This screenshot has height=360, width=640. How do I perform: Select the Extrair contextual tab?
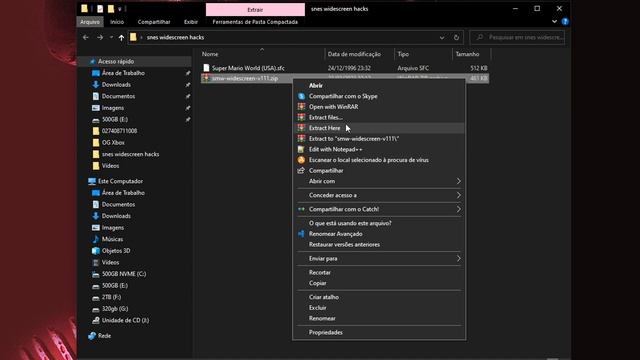pyautogui.click(x=255, y=9)
